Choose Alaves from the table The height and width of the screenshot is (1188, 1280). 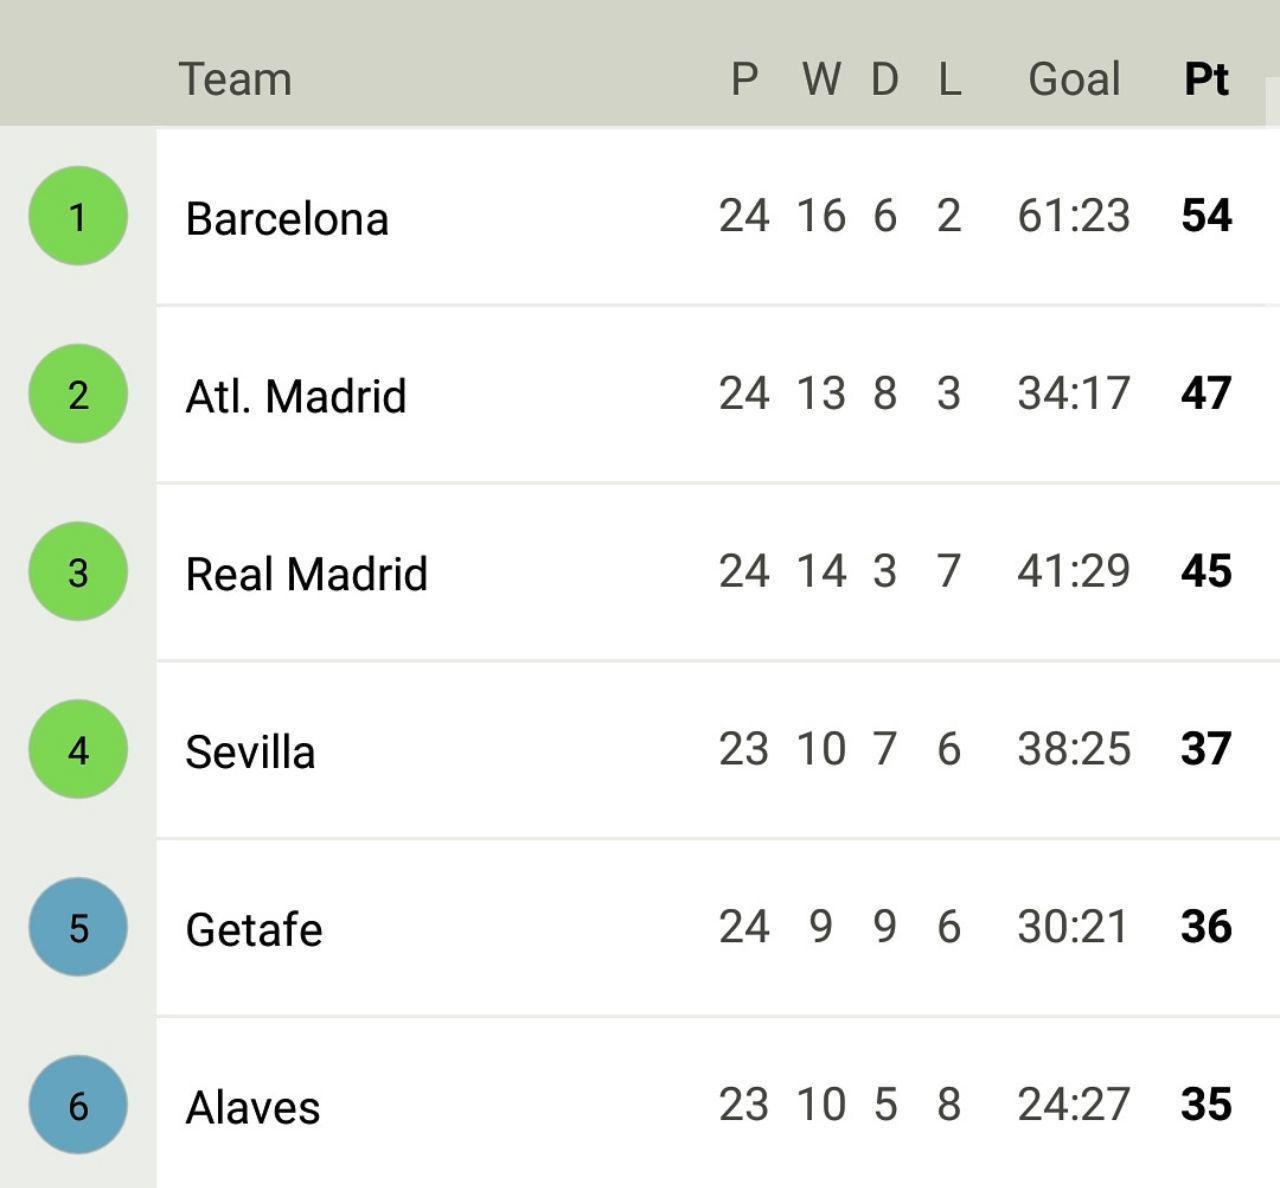pyautogui.click(x=253, y=1107)
